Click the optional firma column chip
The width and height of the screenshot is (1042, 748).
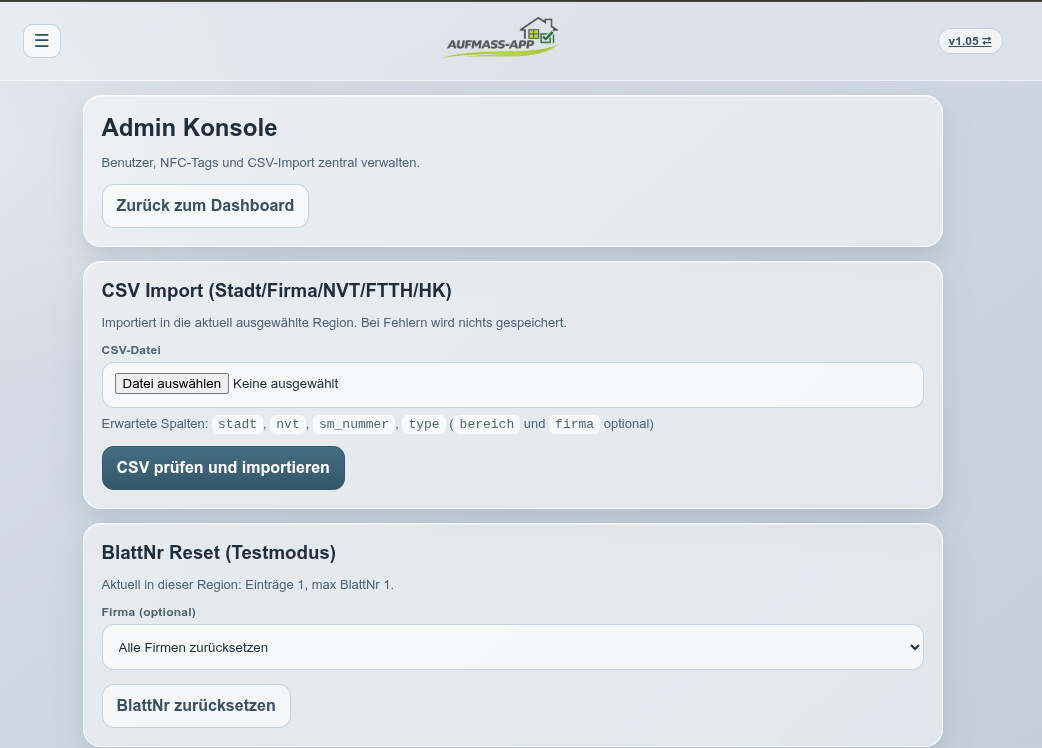(x=574, y=424)
